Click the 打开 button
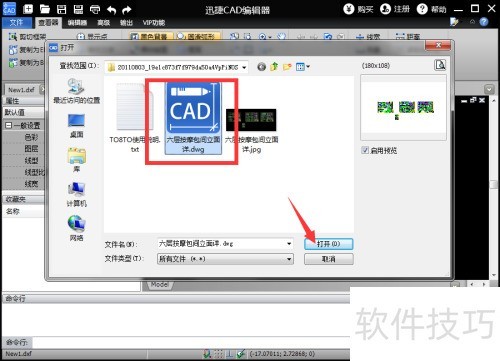 coord(328,244)
